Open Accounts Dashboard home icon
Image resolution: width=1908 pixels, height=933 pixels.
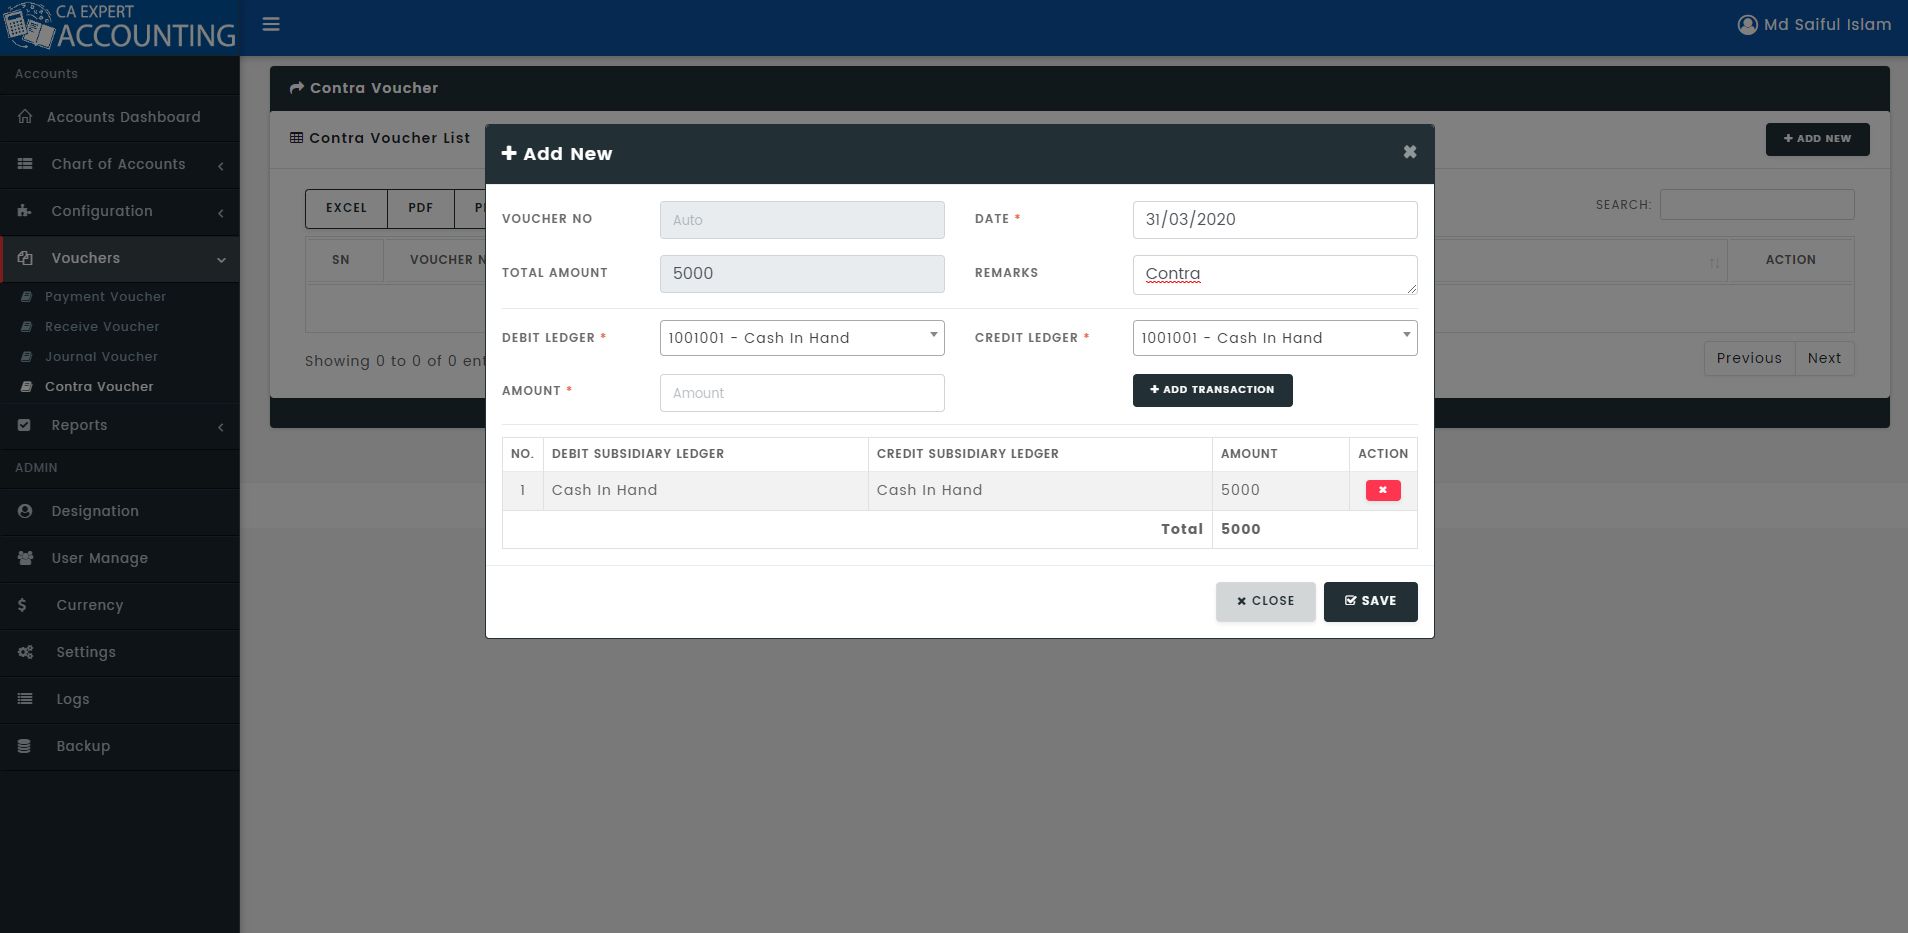[x=25, y=117]
